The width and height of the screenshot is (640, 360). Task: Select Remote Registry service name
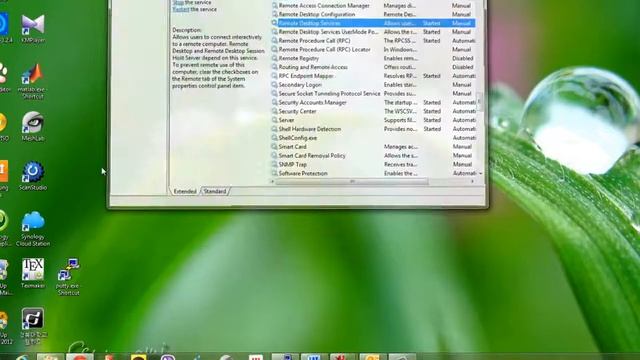click(x=298, y=58)
